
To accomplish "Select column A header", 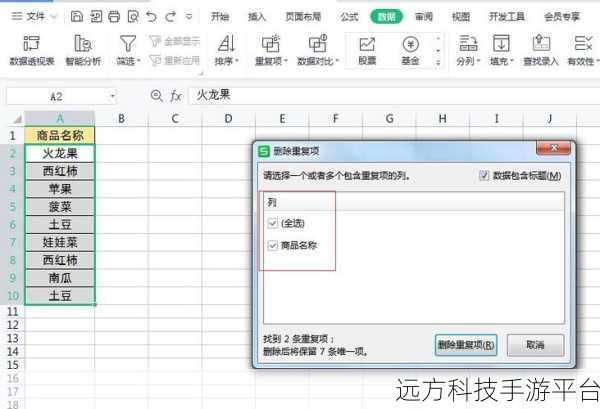I will tap(60, 119).
